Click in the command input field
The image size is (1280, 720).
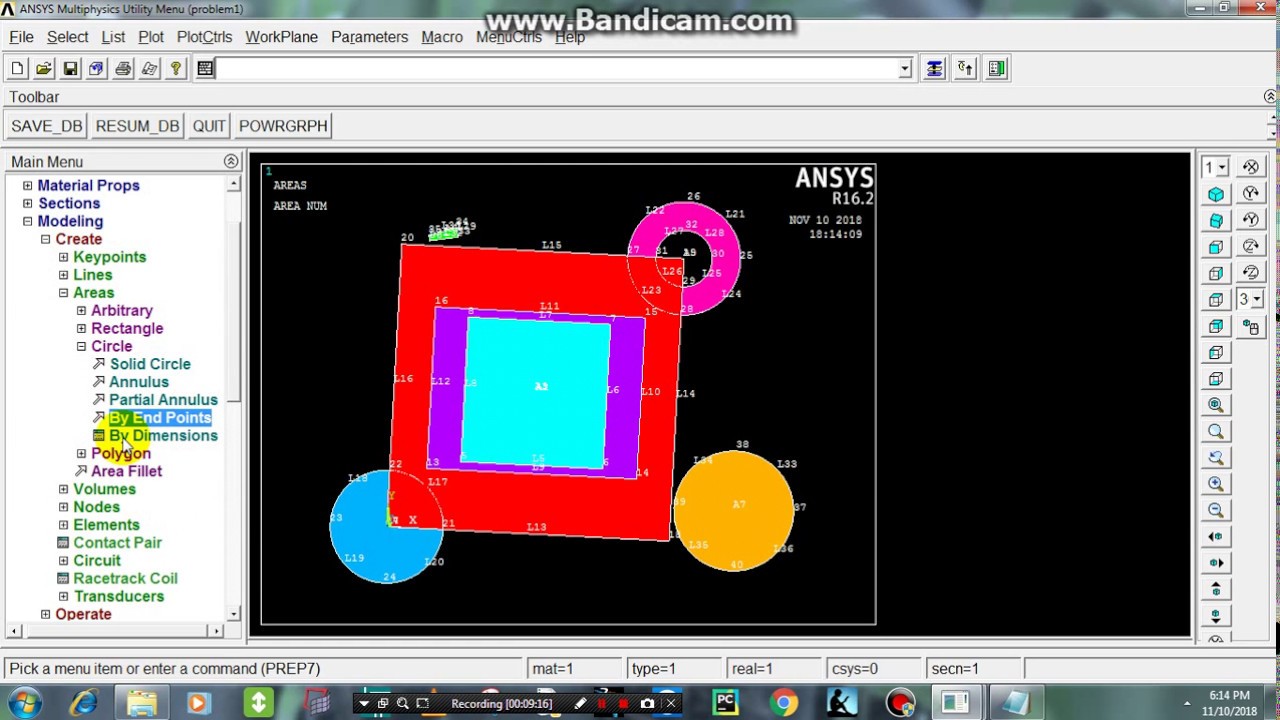(556, 68)
